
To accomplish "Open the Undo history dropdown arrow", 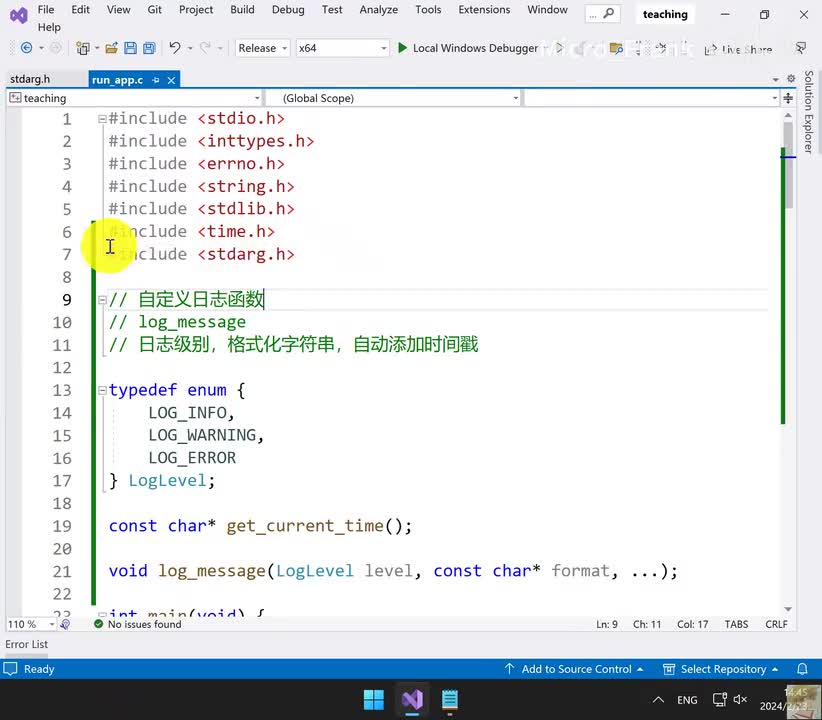I will tap(190, 49).
